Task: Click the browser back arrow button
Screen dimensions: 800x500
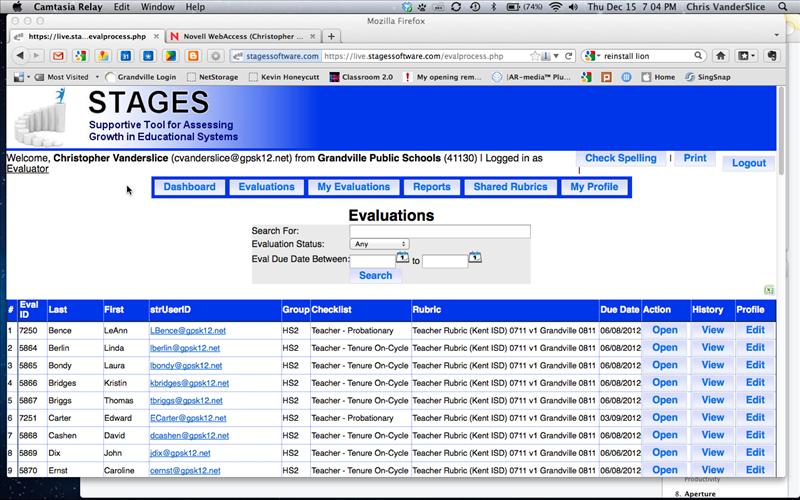Action: pos(20,56)
